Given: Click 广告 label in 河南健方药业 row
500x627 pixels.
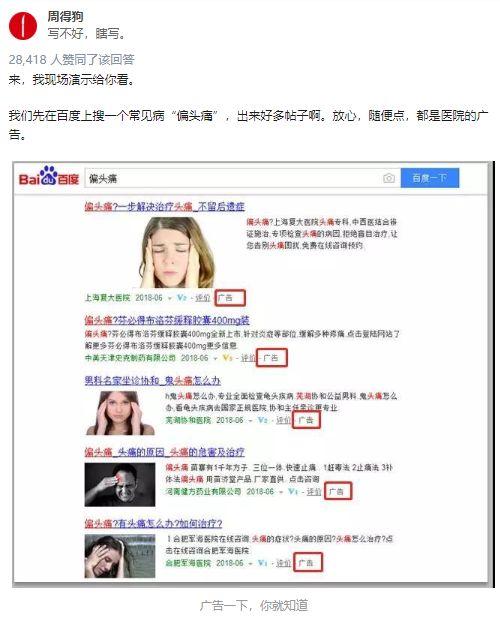Looking at the screenshot, I should [x=338, y=491].
